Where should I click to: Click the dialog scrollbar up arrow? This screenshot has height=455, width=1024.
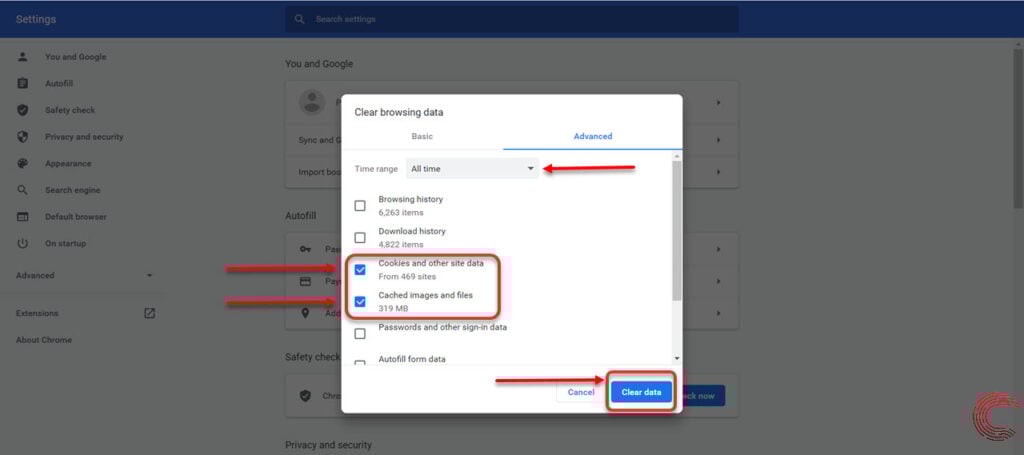677,156
